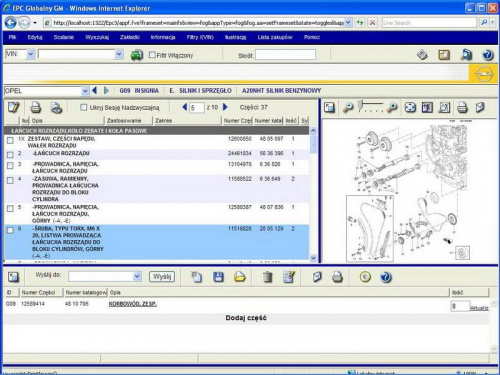Viewport: 500px width, 375px height.
Task: Open the Wyszukaj menu
Action: (x=97, y=37)
